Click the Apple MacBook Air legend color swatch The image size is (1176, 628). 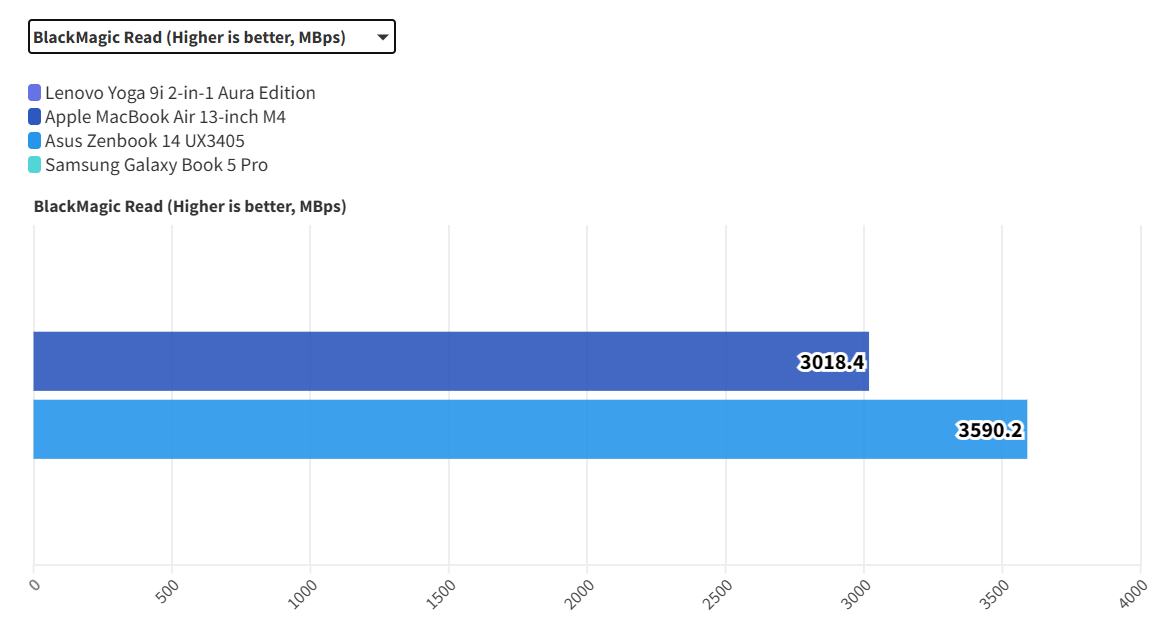(x=35, y=117)
